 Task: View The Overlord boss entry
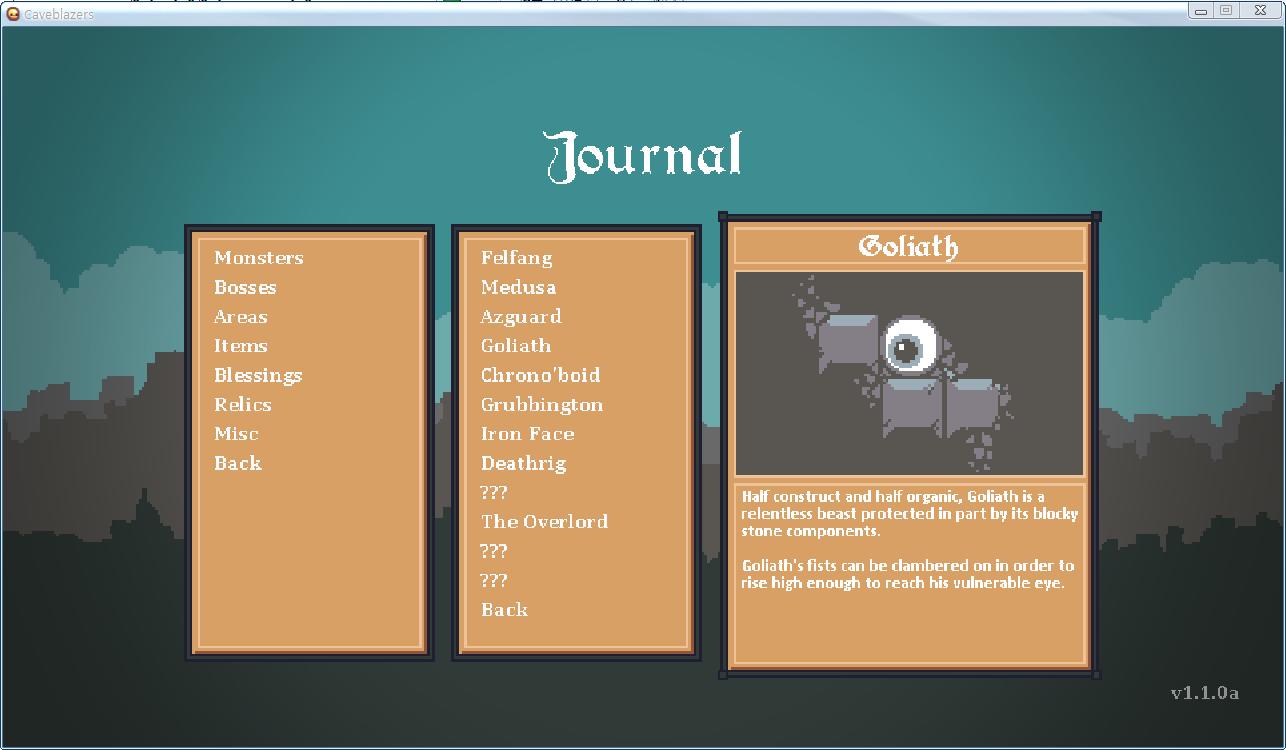(544, 522)
